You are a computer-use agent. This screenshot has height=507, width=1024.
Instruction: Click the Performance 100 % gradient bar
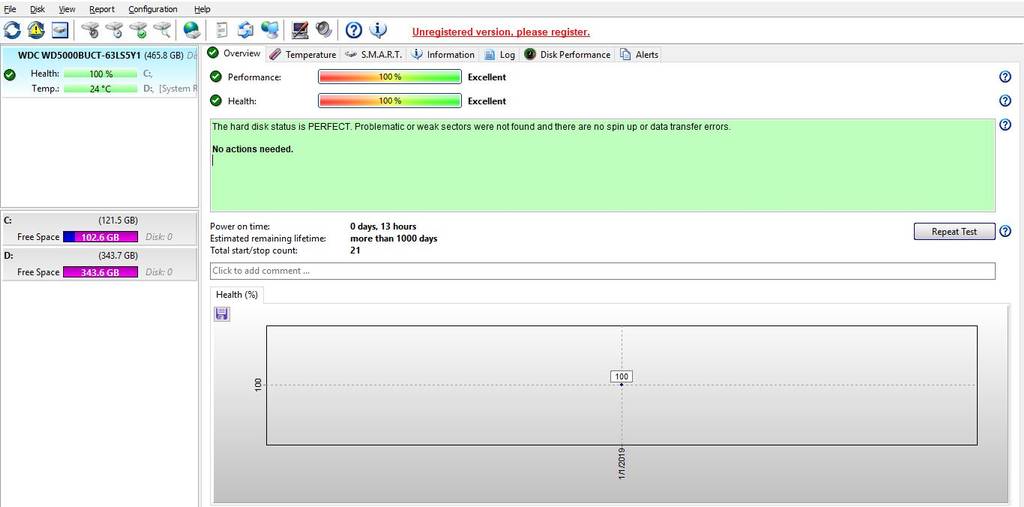point(390,77)
